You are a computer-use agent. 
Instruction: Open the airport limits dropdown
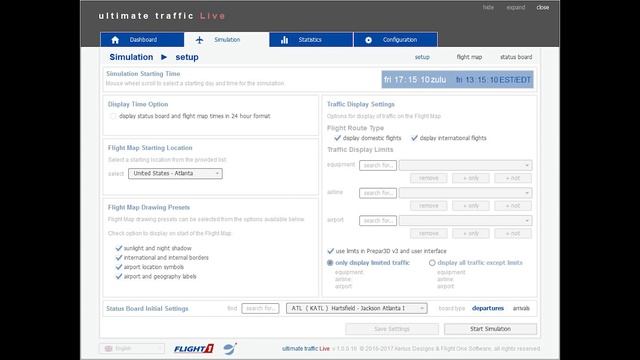465,220
